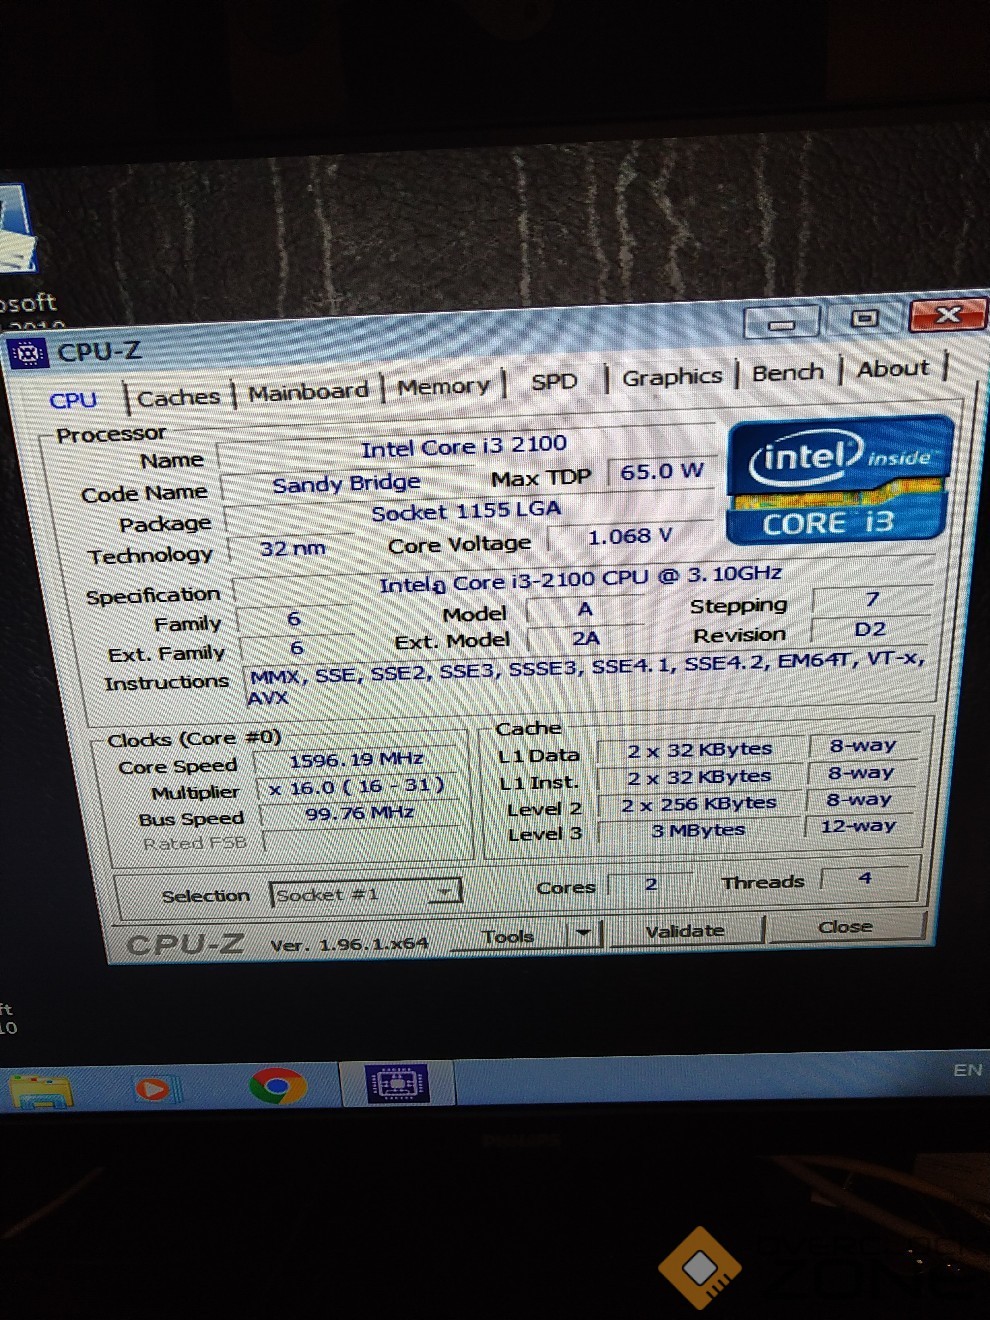Viewport: 990px width, 1320px height.
Task: Click the Tools button
Action: tap(509, 936)
